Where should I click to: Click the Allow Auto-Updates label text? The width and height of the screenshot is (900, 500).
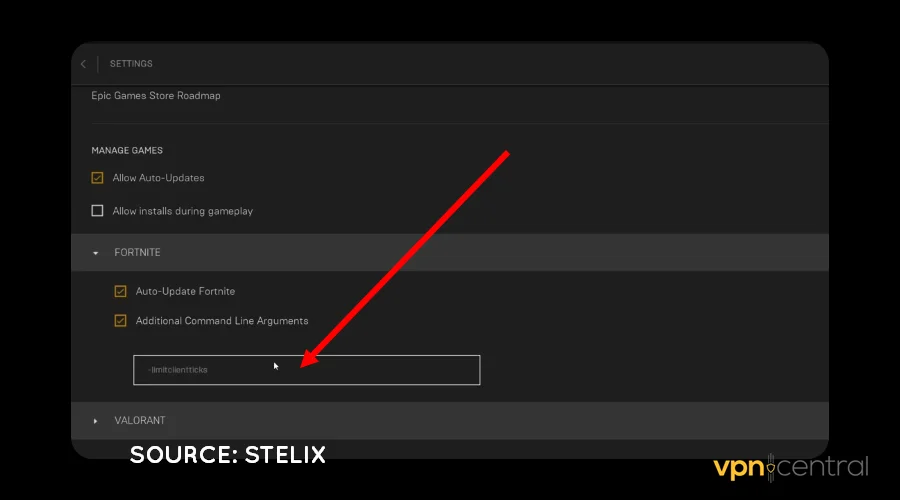(x=158, y=178)
